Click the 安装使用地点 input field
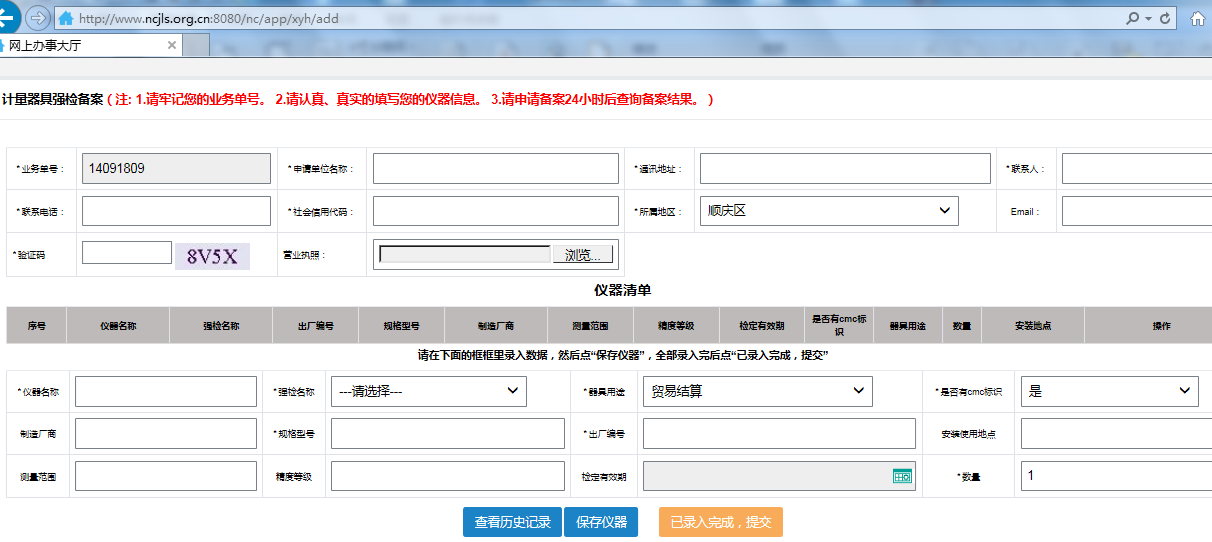Image resolution: width=1212 pixels, height=542 pixels. [x=1116, y=433]
